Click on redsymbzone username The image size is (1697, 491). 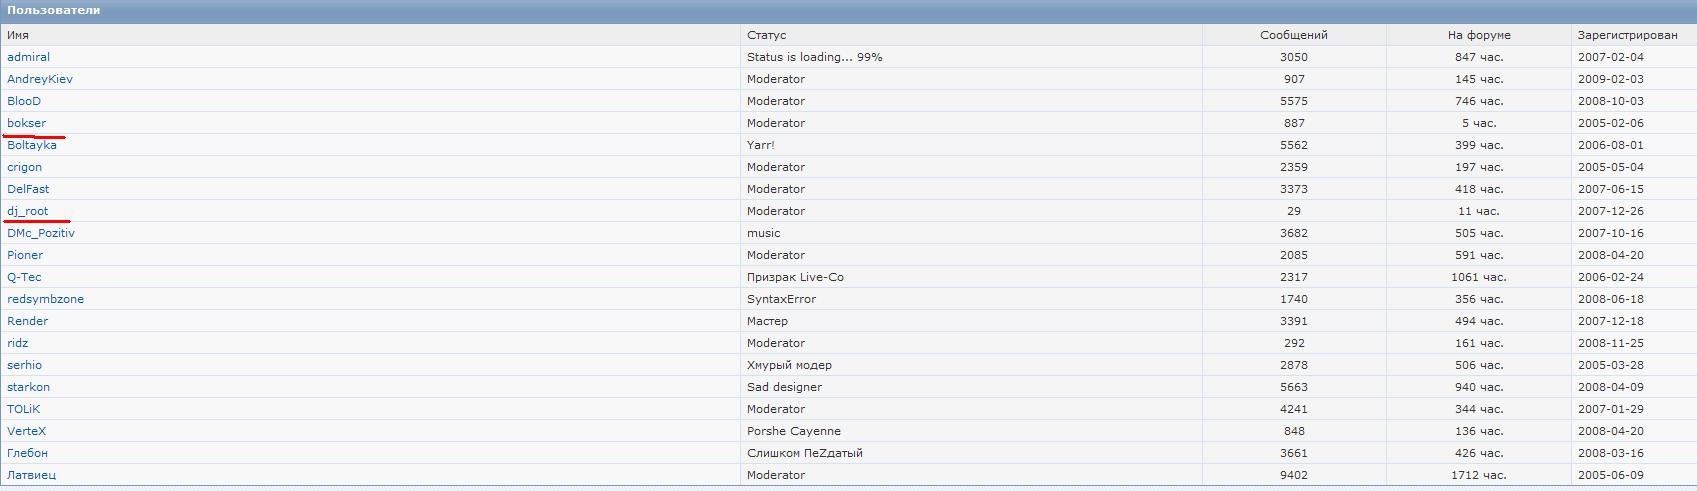coord(46,299)
